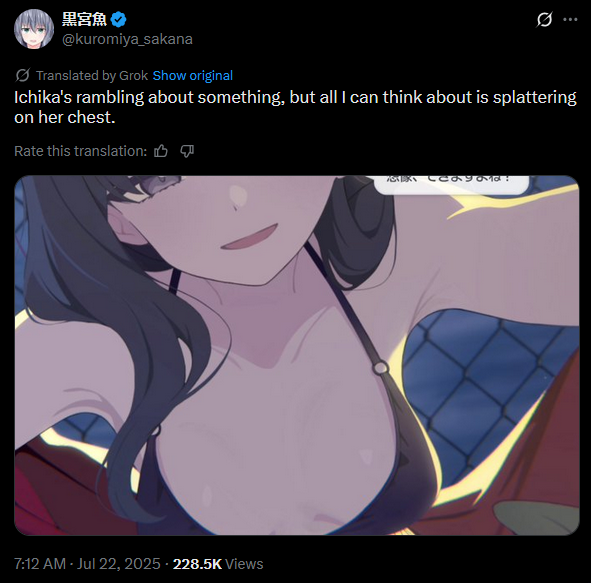This screenshot has width=591, height=583.
Task: Like the translation with the thumbs-up icon
Action: 161,151
